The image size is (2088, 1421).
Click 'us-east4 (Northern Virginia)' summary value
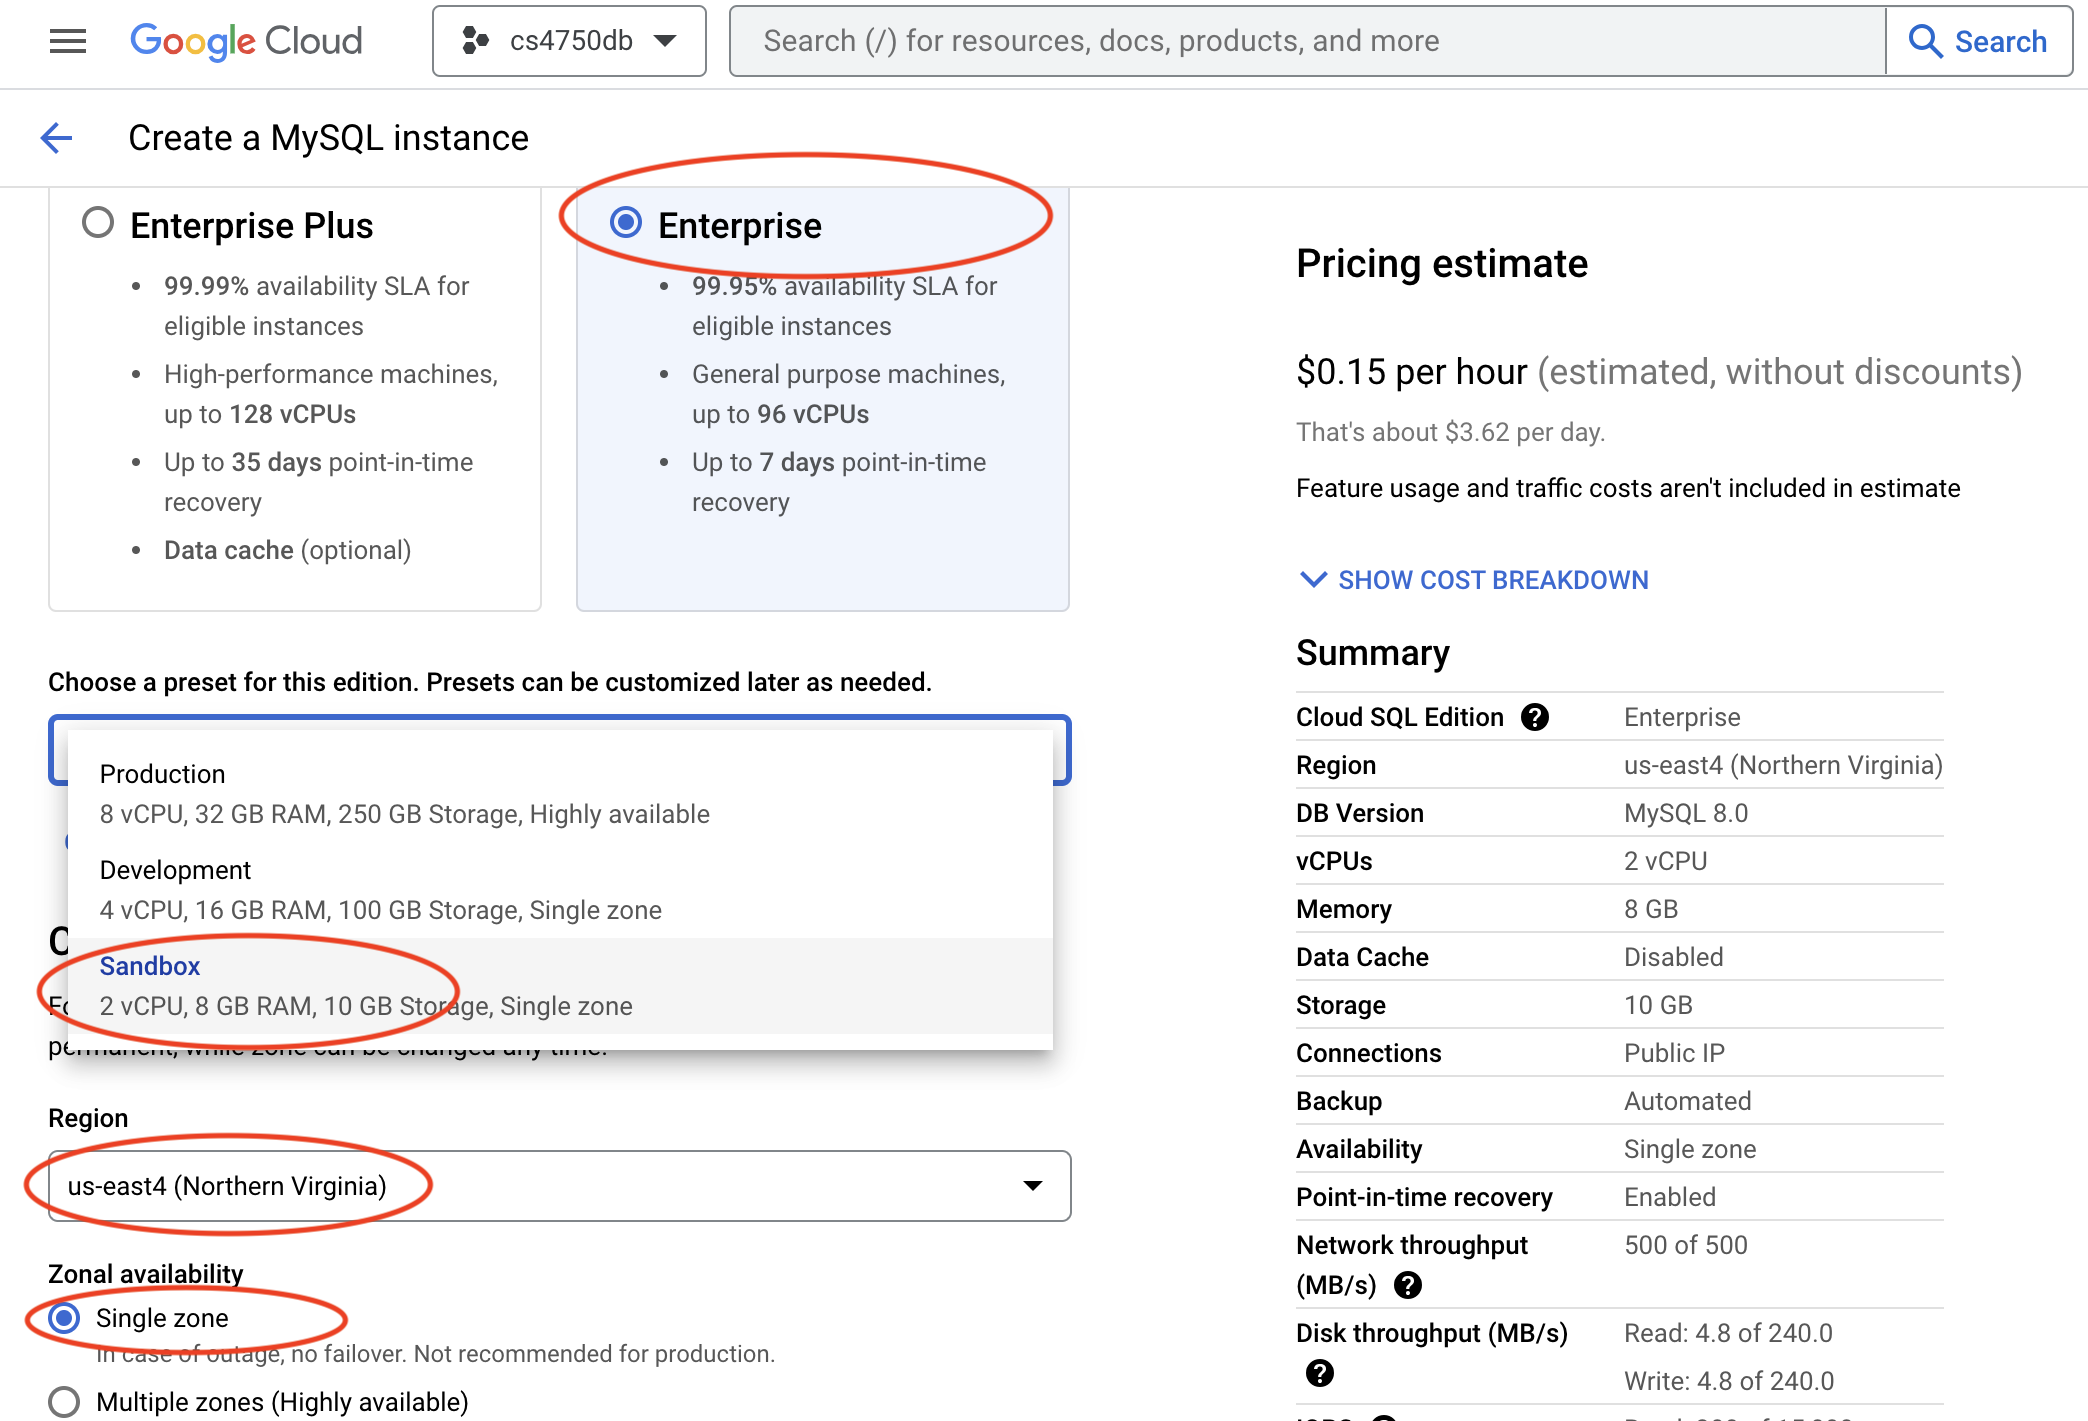1783,765
